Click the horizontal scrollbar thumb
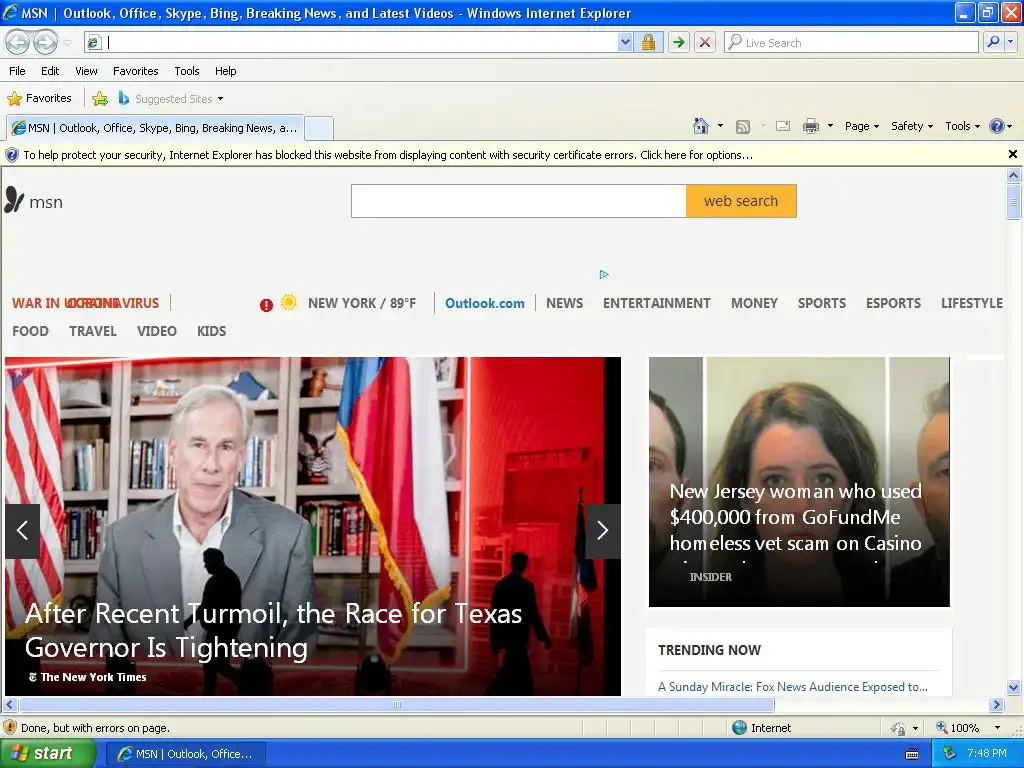The height and width of the screenshot is (768, 1024). tap(396, 705)
